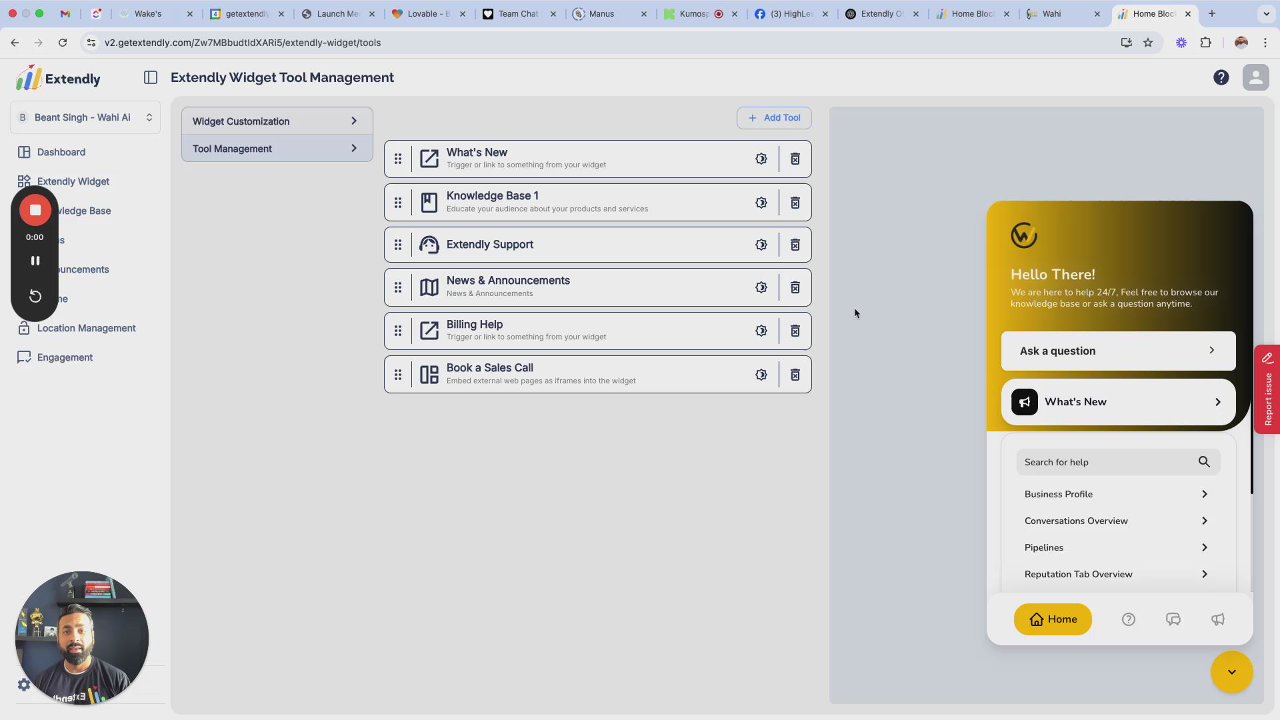Open settings for Extendly Support tool
The width and height of the screenshot is (1280, 720).
761,245
